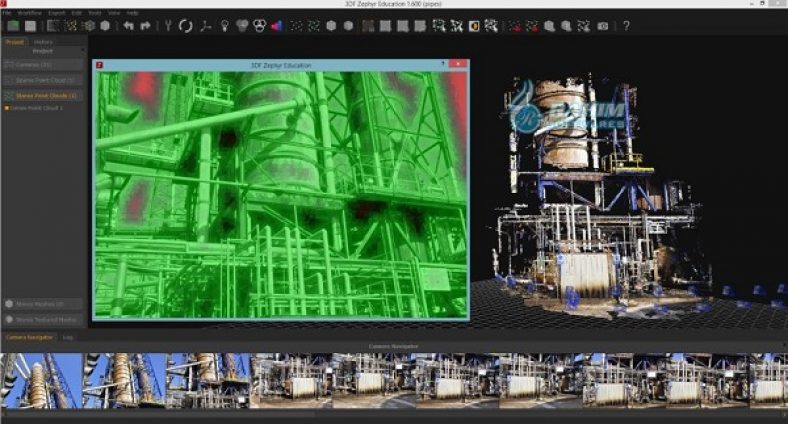Click the save project toolbar icon

(31, 26)
